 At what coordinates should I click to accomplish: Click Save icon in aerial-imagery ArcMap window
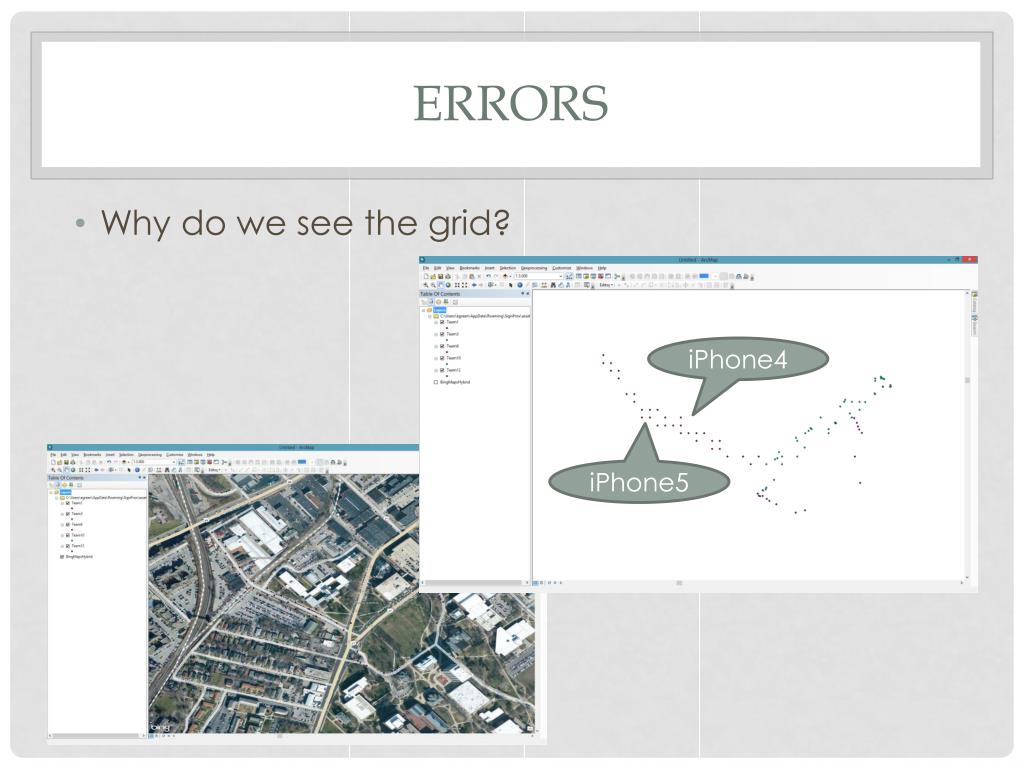click(x=66, y=462)
